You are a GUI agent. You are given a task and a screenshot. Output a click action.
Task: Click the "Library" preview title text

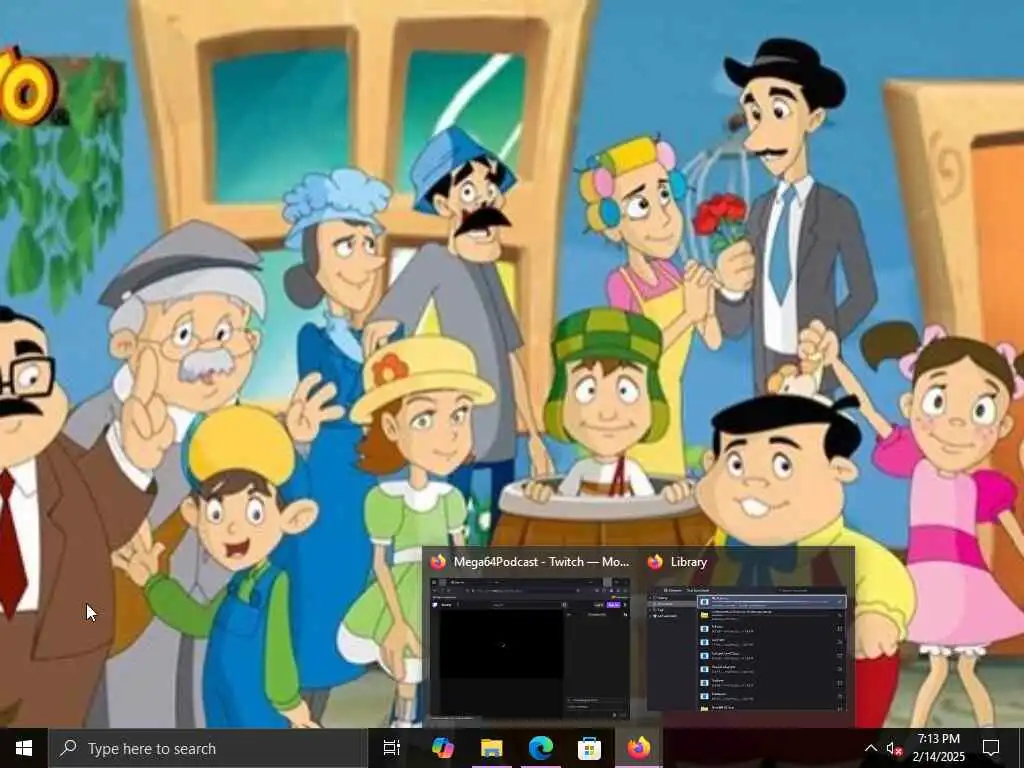(x=689, y=562)
